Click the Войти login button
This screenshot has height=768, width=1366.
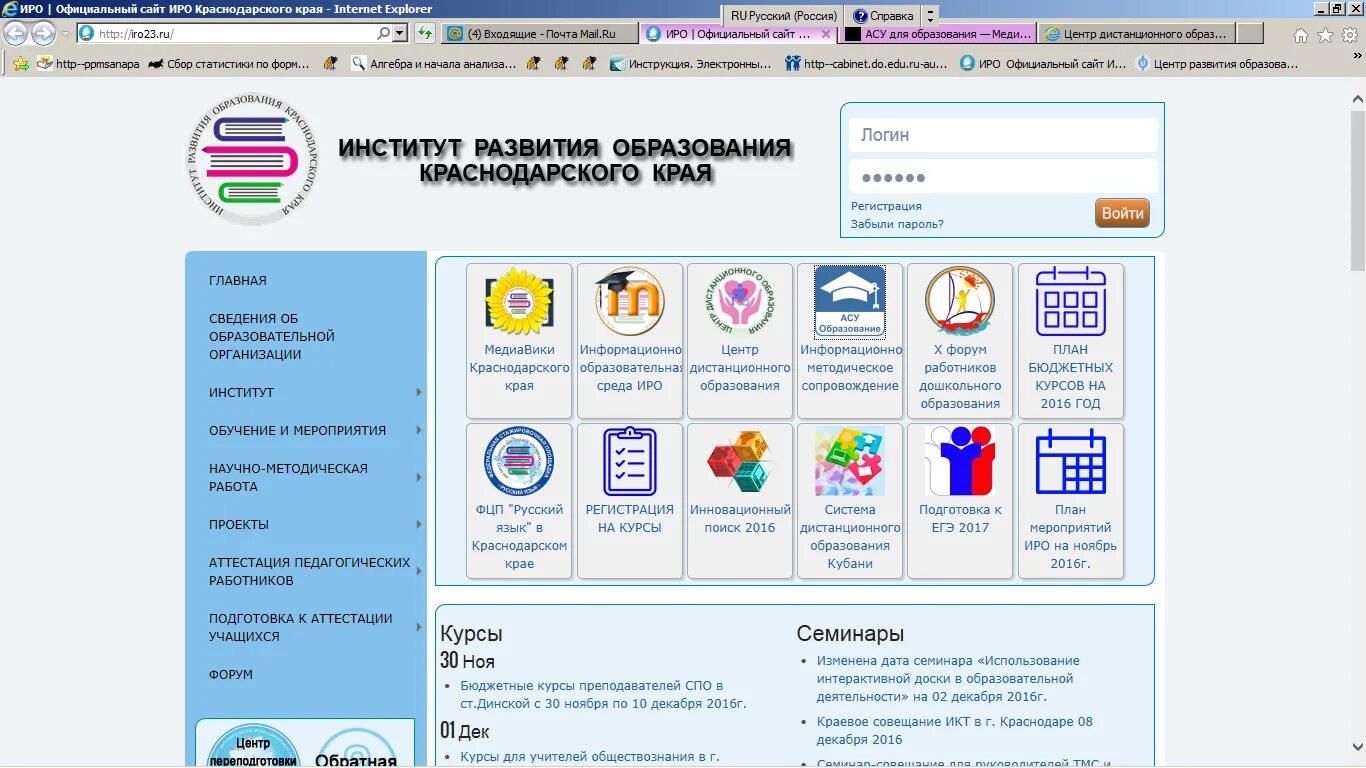click(x=1122, y=213)
